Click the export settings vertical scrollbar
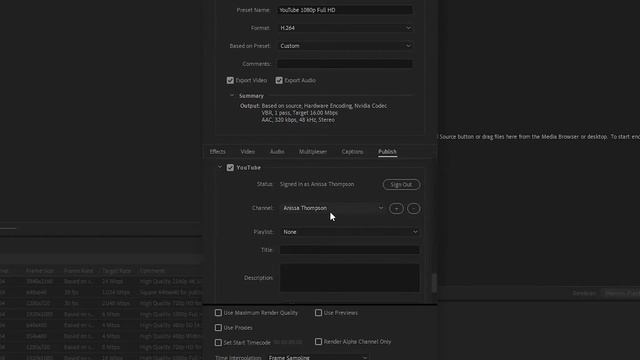Image resolution: width=640 pixels, height=360 pixels. pyautogui.click(x=434, y=283)
